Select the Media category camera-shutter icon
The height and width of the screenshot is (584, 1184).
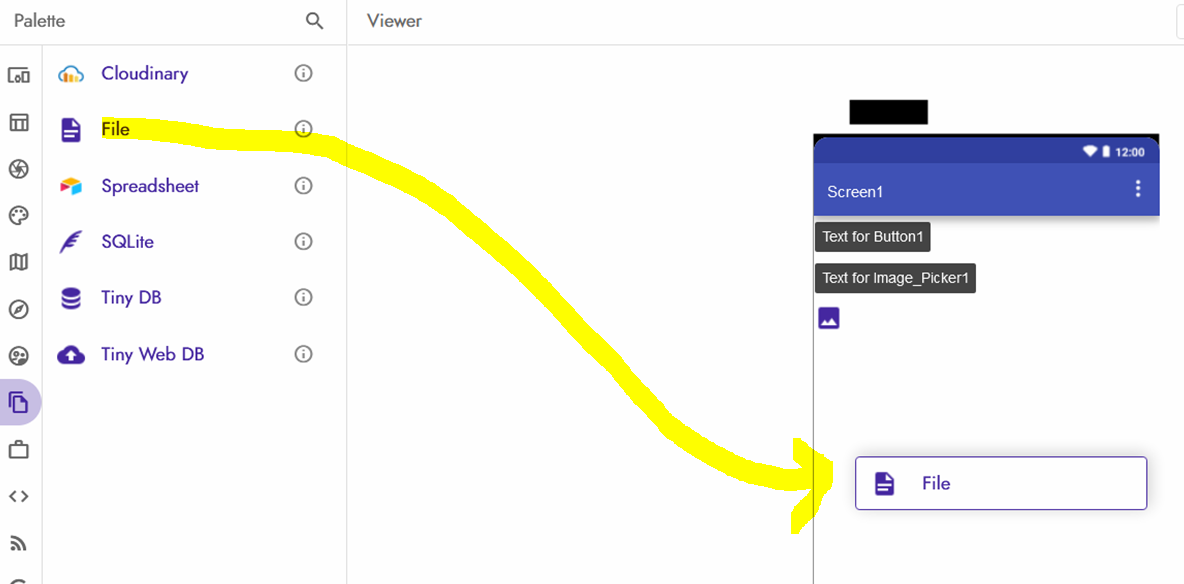point(18,169)
